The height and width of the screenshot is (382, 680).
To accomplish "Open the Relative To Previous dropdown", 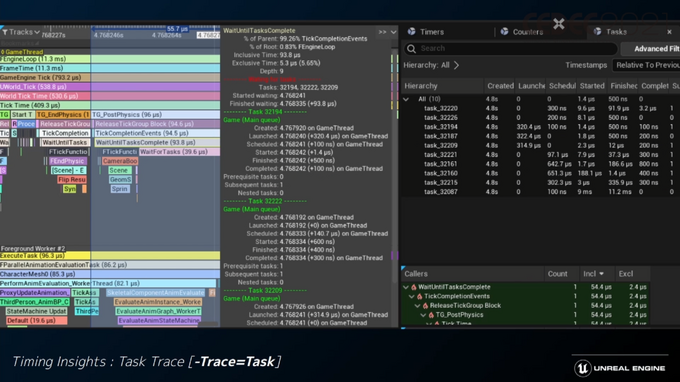I will 646,65.
